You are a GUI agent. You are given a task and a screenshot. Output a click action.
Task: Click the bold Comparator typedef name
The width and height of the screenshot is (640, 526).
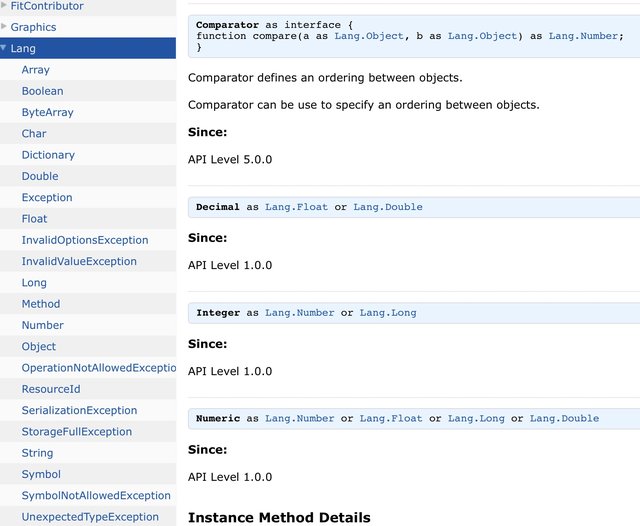(x=227, y=25)
